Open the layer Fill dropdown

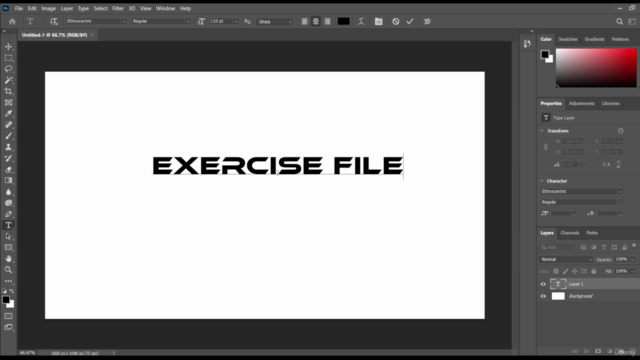point(632,271)
